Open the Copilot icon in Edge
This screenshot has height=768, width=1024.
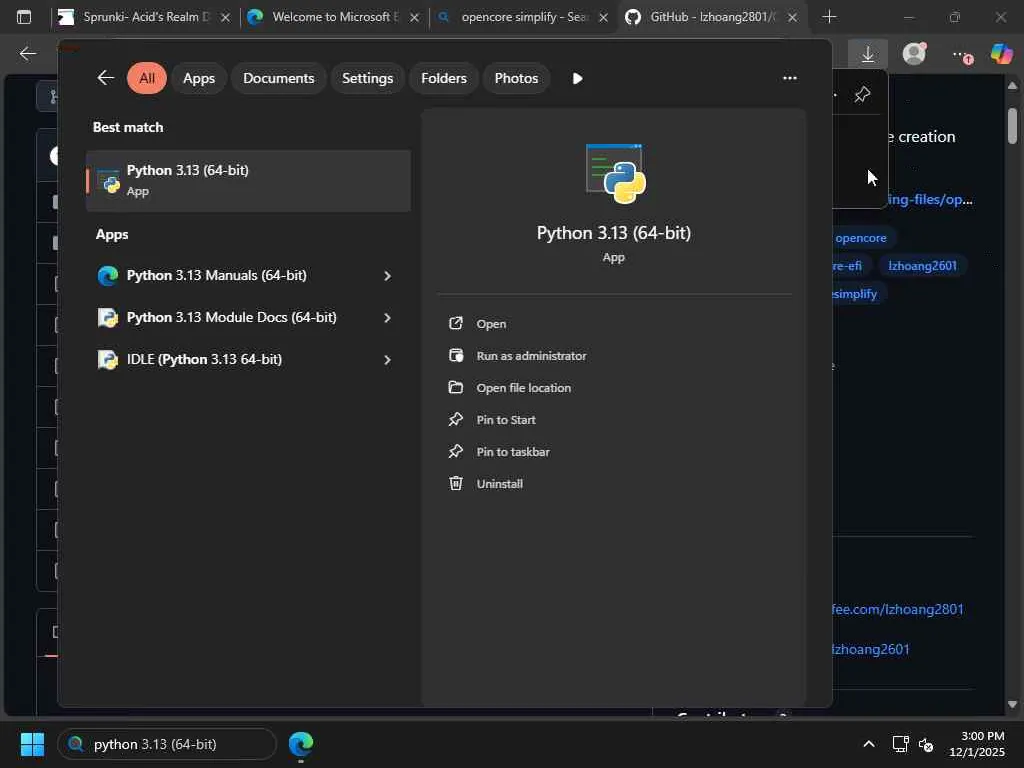[x=1001, y=54]
